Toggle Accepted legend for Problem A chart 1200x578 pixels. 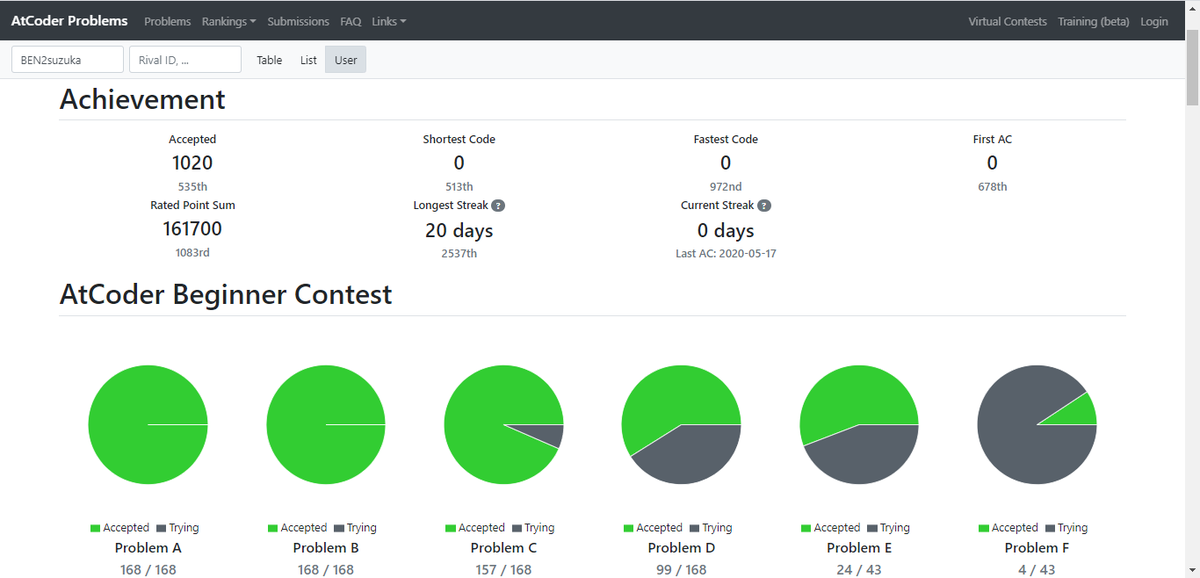[119, 528]
